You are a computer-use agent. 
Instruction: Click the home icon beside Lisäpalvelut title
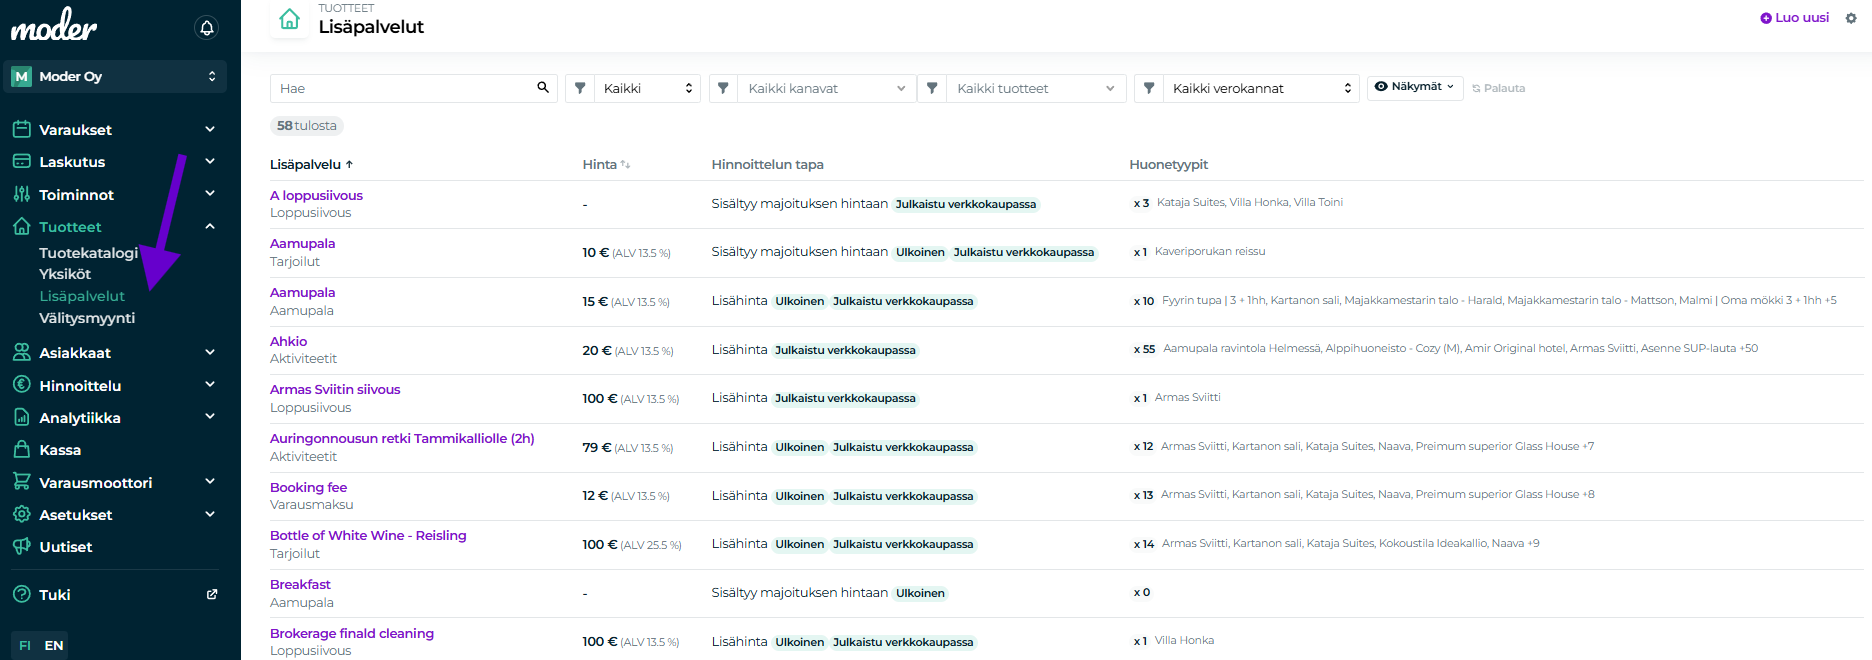[x=289, y=19]
